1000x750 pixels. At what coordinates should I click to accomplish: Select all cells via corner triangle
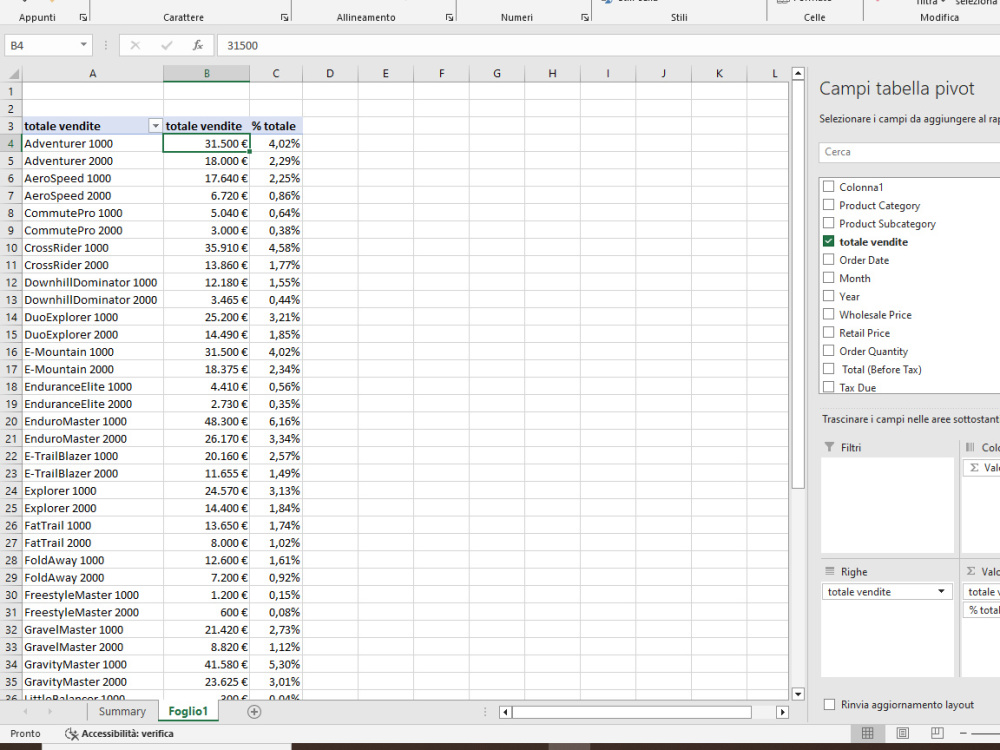click(12, 73)
